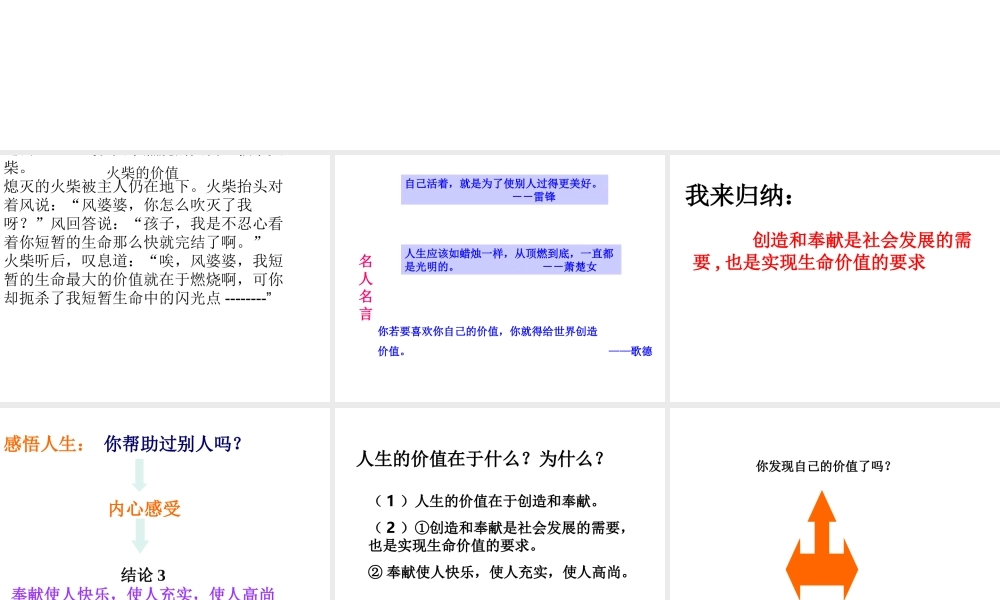This screenshot has width=1000, height=600.
Task: Click the title '火柴的价值'
Action: tap(143, 173)
